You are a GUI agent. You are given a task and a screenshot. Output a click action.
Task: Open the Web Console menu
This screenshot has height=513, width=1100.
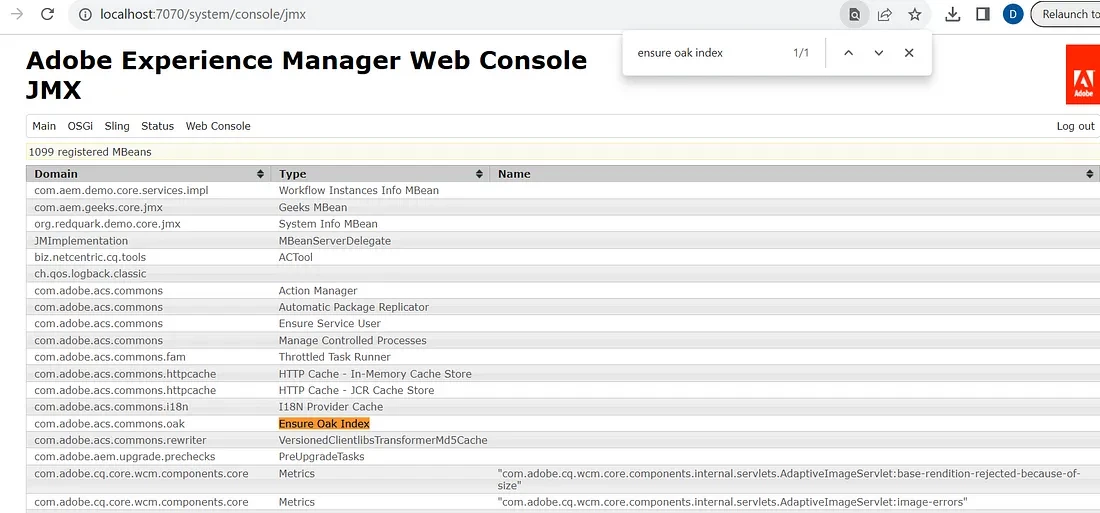click(218, 126)
